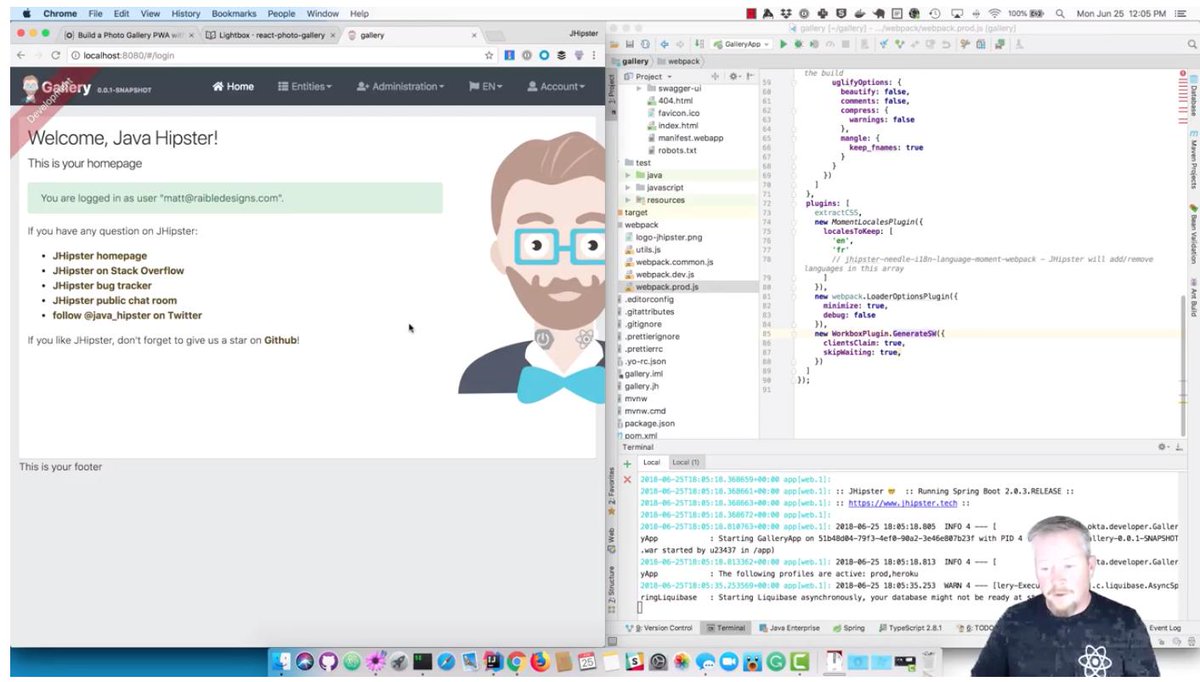Open Safari from the Dock
This screenshot has height=682, width=1200.
coord(446,662)
